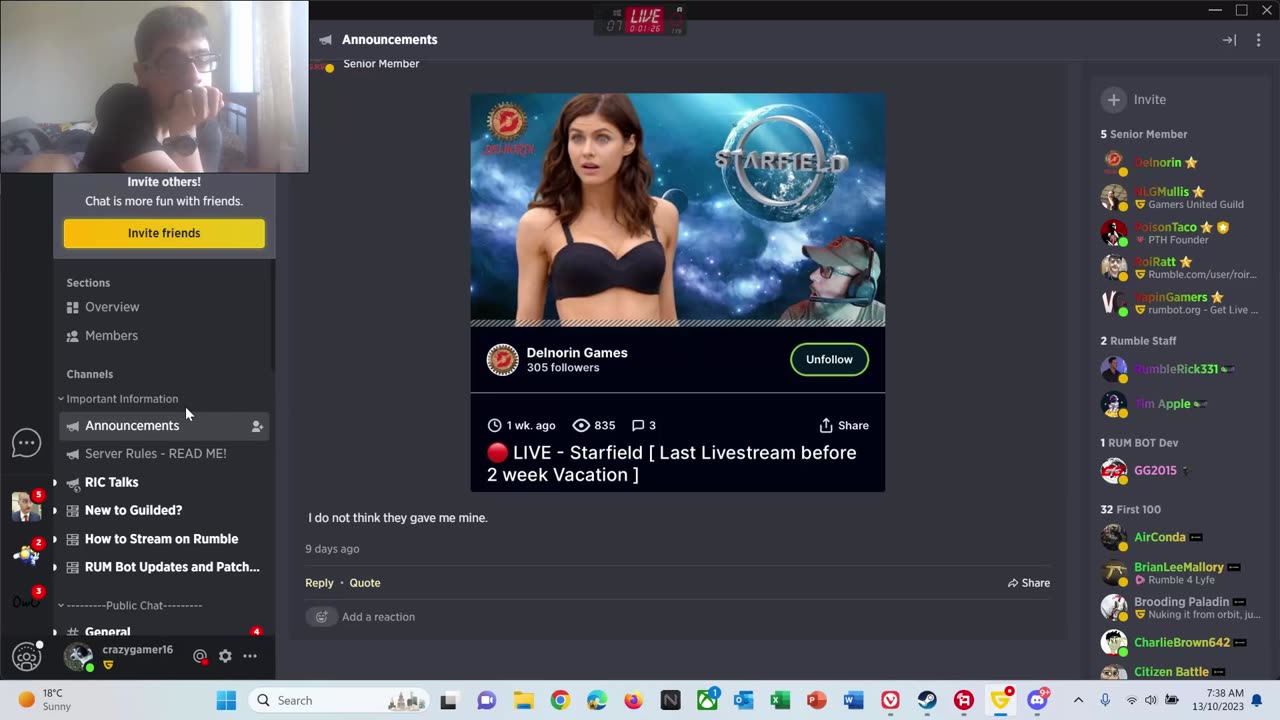The image size is (1280, 720).
Task: Open server avatar with 5 notifications
Action: [26, 506]
